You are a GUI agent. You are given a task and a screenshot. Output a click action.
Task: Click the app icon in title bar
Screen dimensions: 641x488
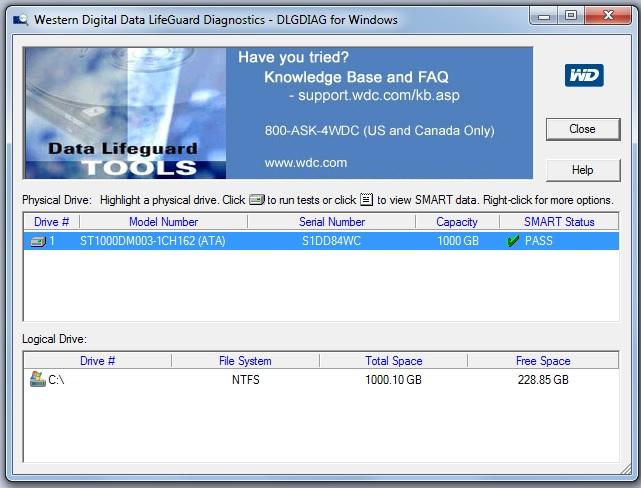[x=20, y=20]
